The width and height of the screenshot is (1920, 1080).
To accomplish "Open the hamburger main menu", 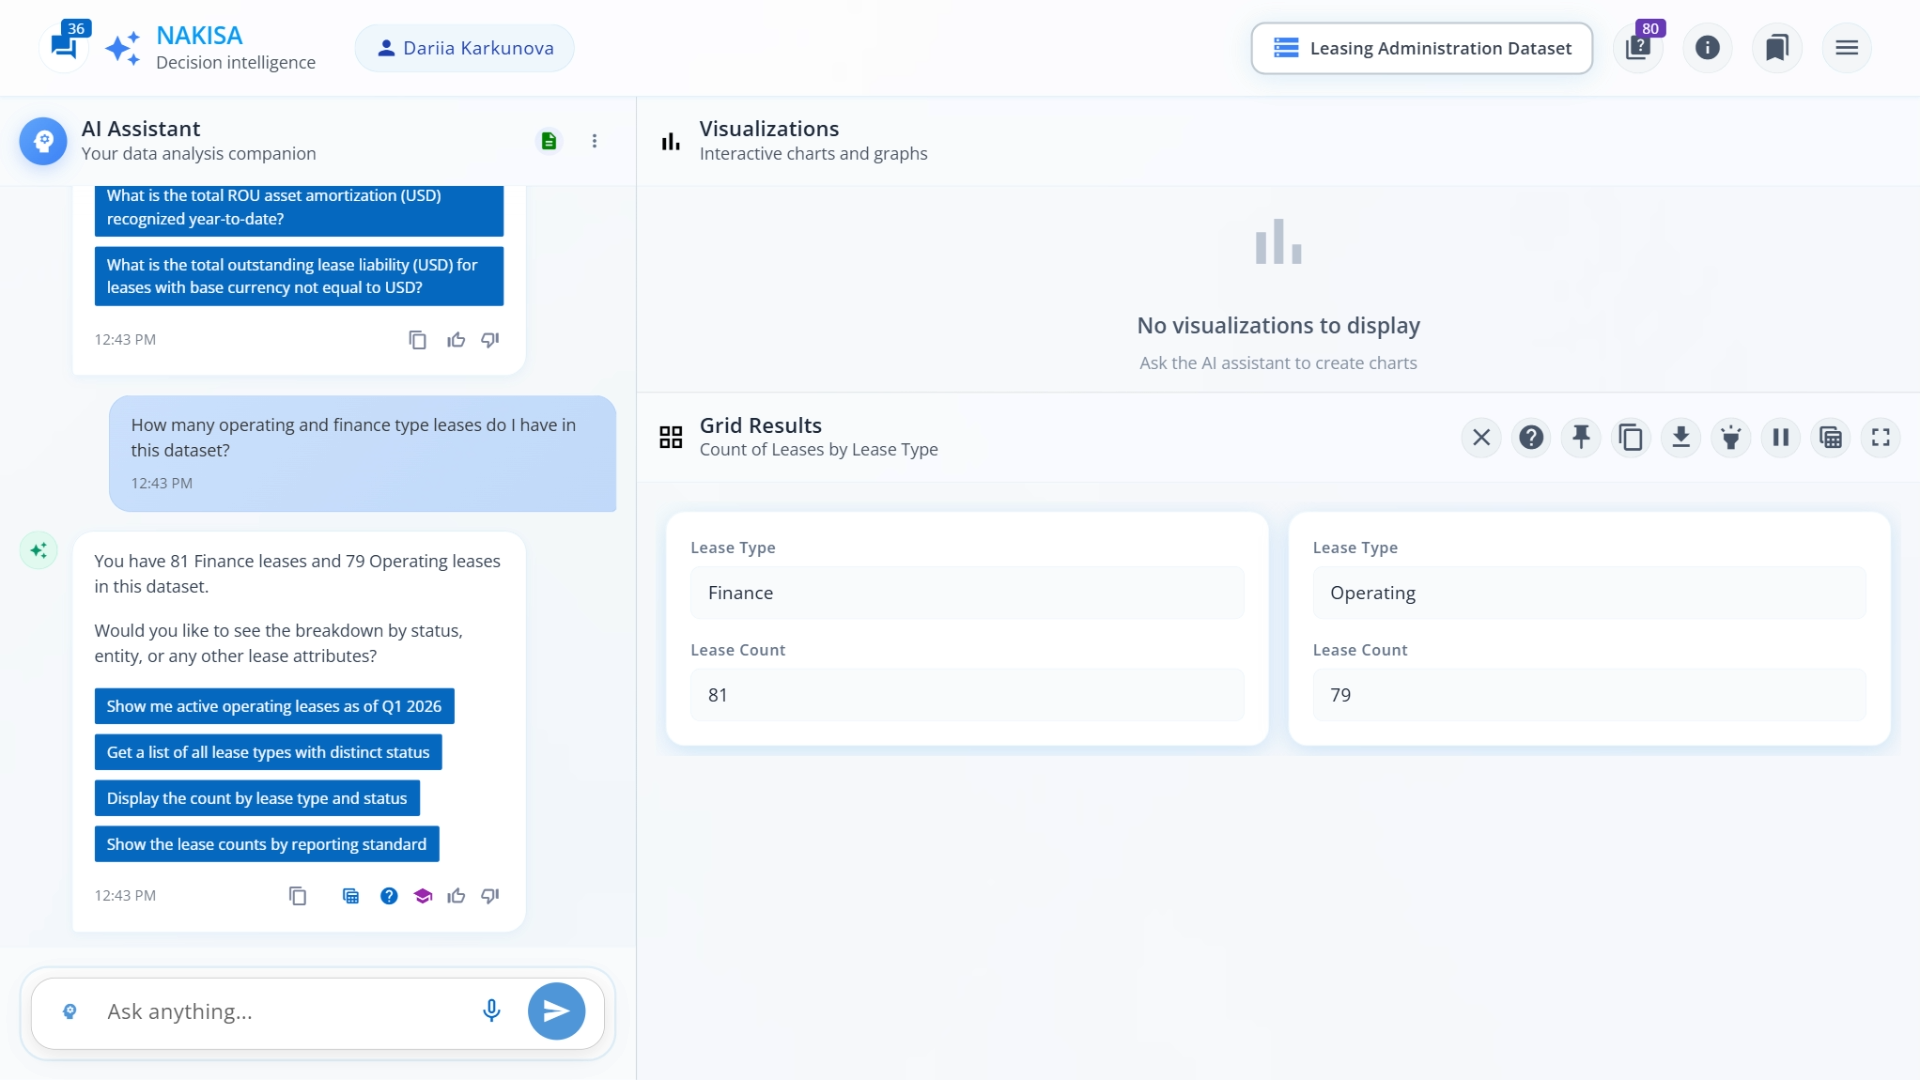I will [x=1846, y=47].
